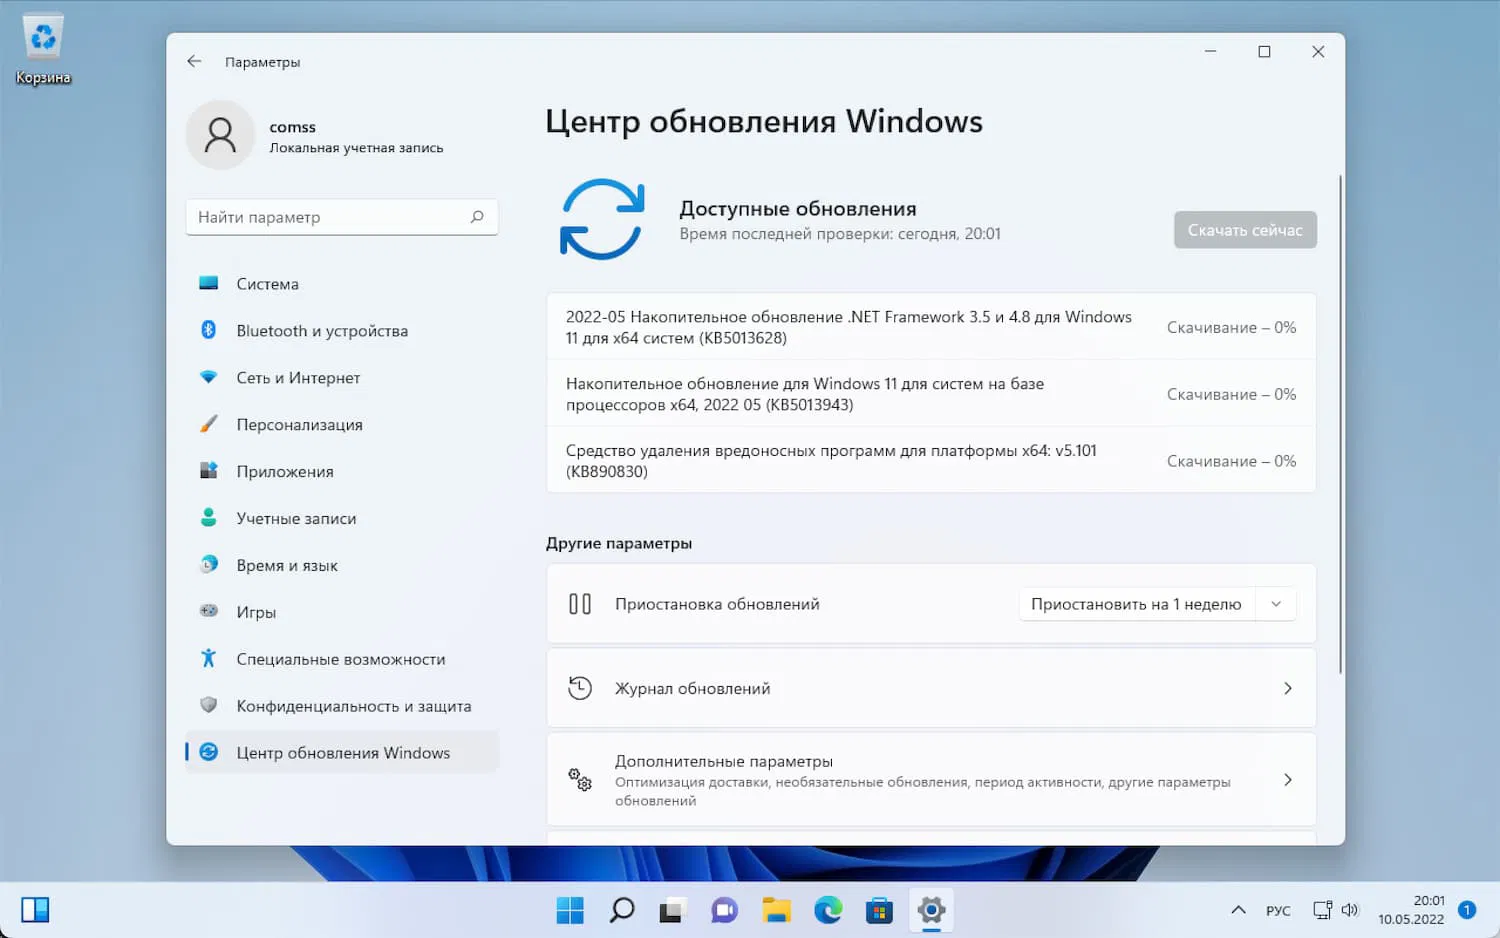Expand the pause duration dropdown
Image resolution: width=1500 pixels, height=938 pixels.
1276,604
